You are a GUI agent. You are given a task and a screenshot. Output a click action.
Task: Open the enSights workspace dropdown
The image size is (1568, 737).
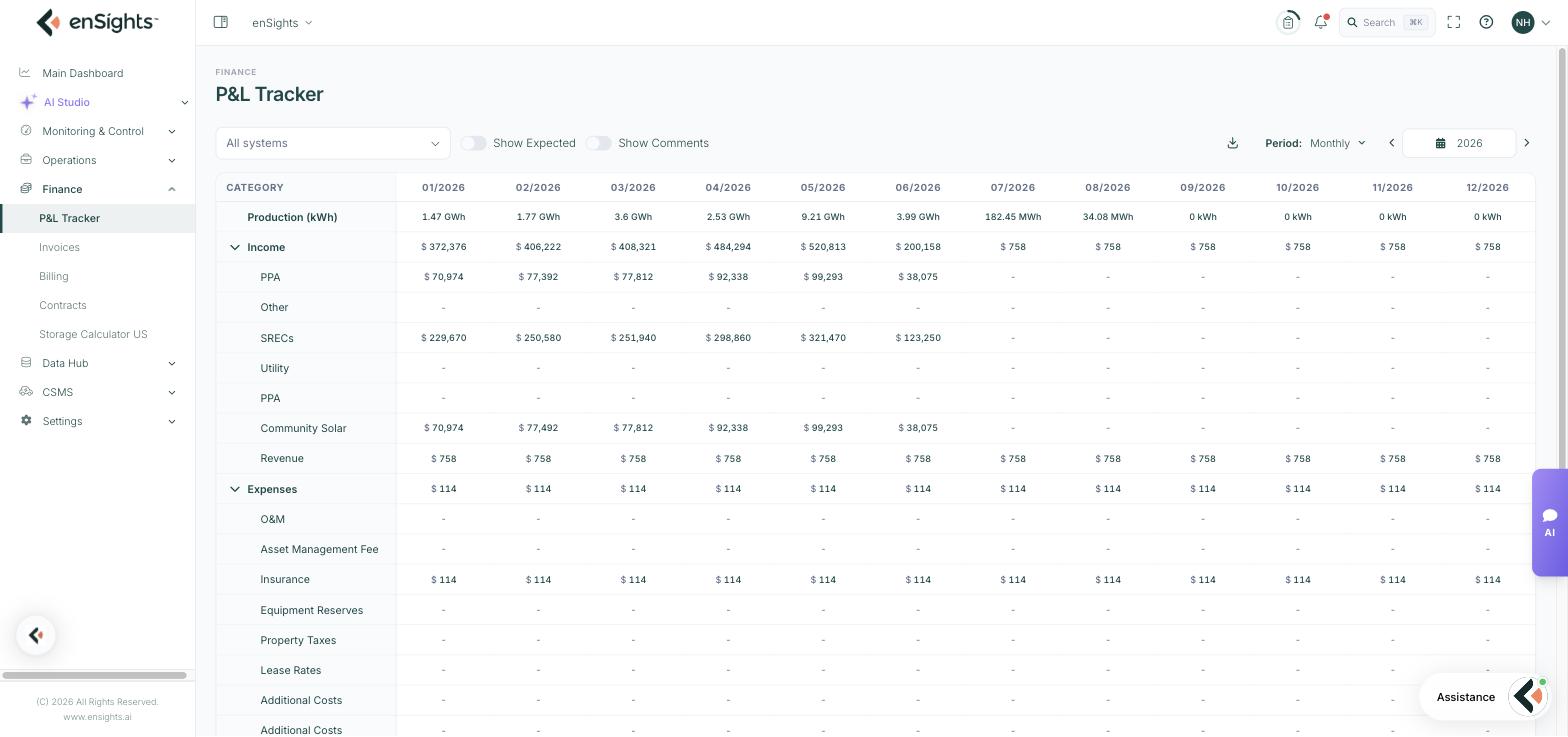(x=282, y=22)
